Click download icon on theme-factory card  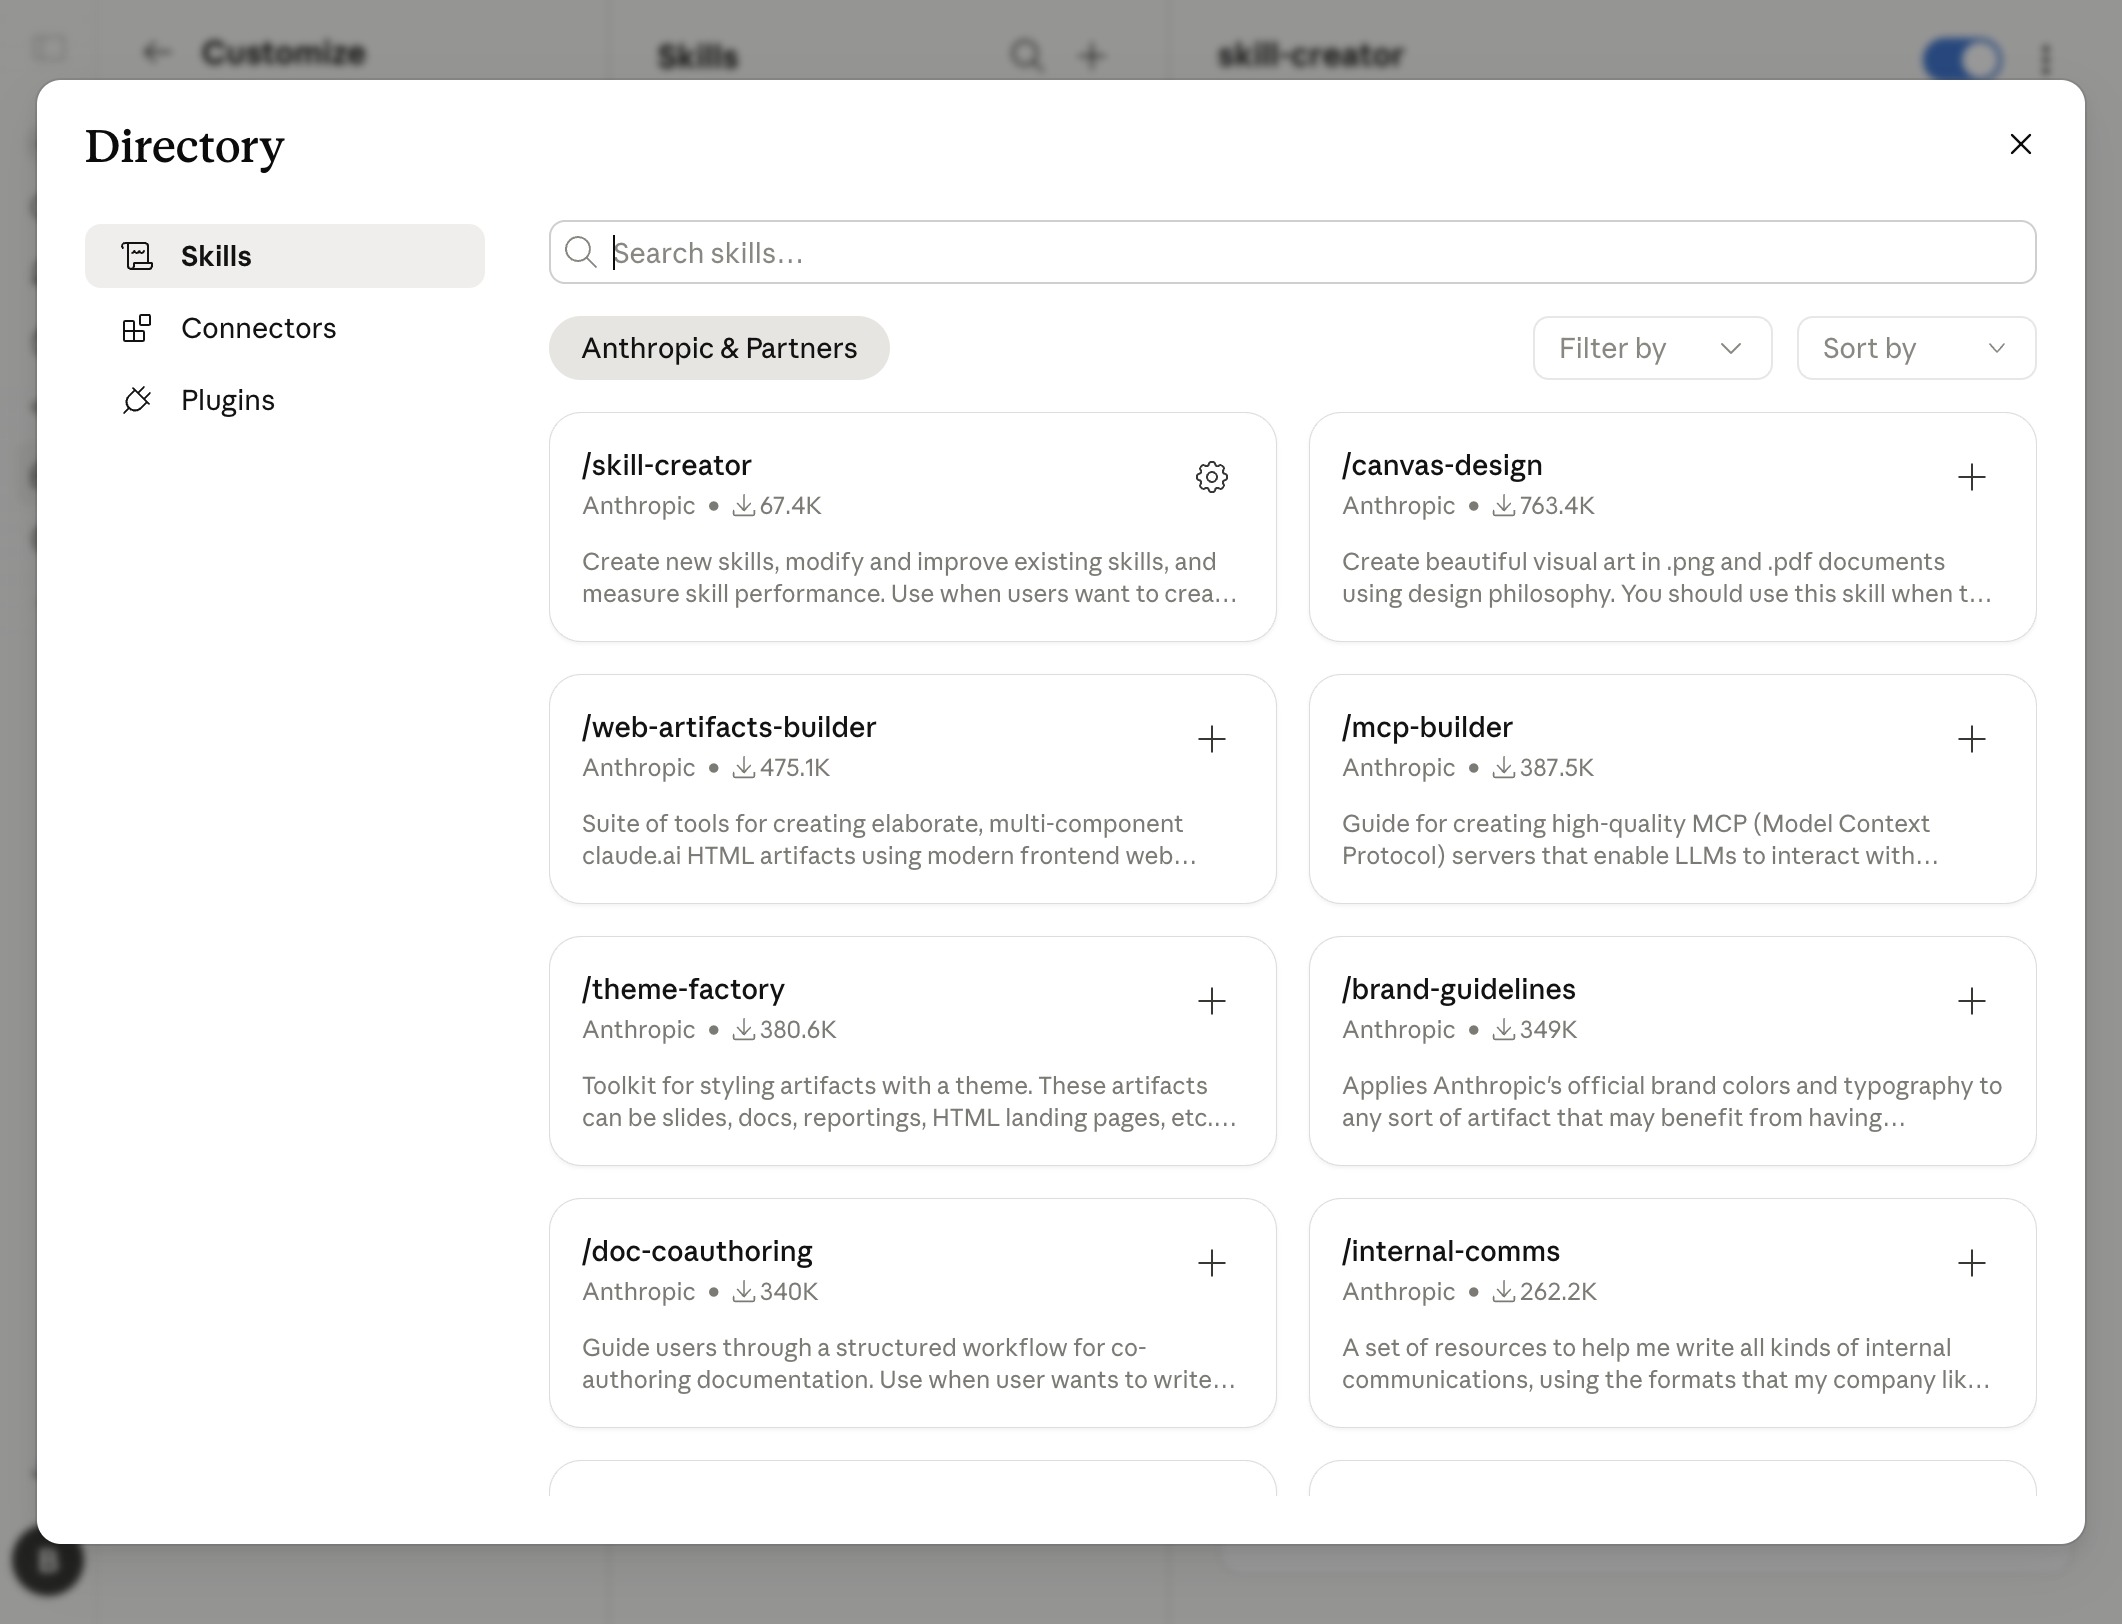click(x=743, y=1029)
